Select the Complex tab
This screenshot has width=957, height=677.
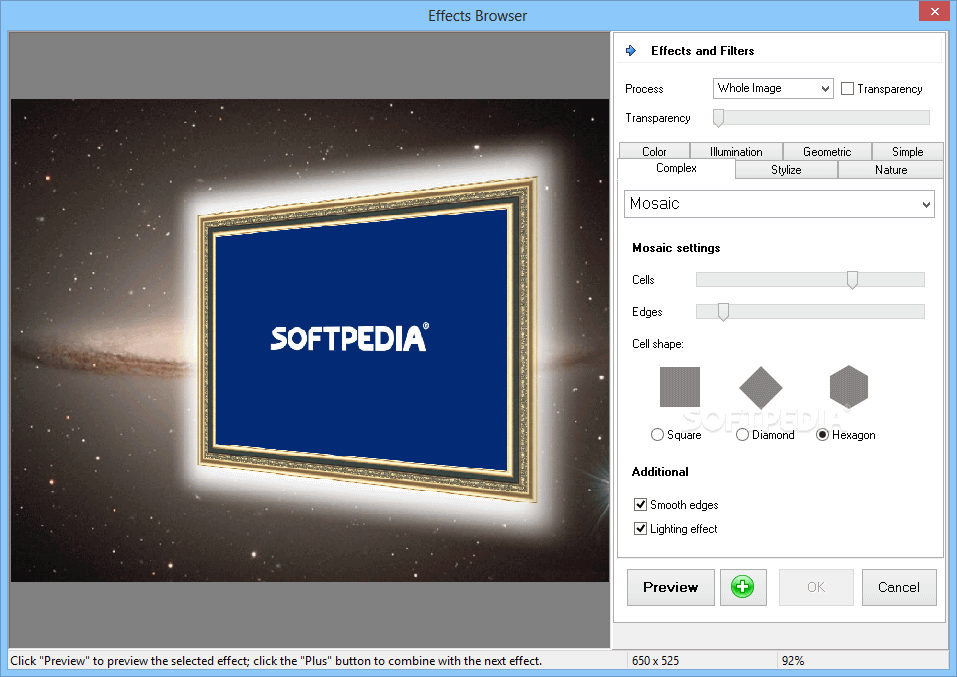[676, 168]
